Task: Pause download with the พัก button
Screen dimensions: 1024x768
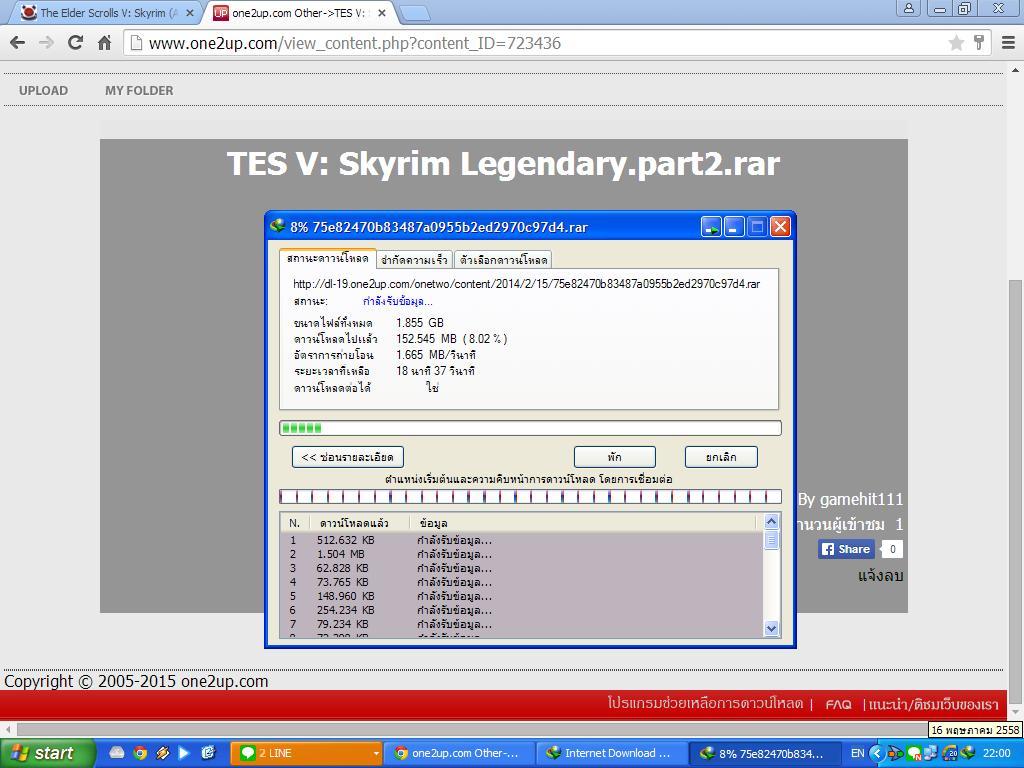Action: [615, 457]
